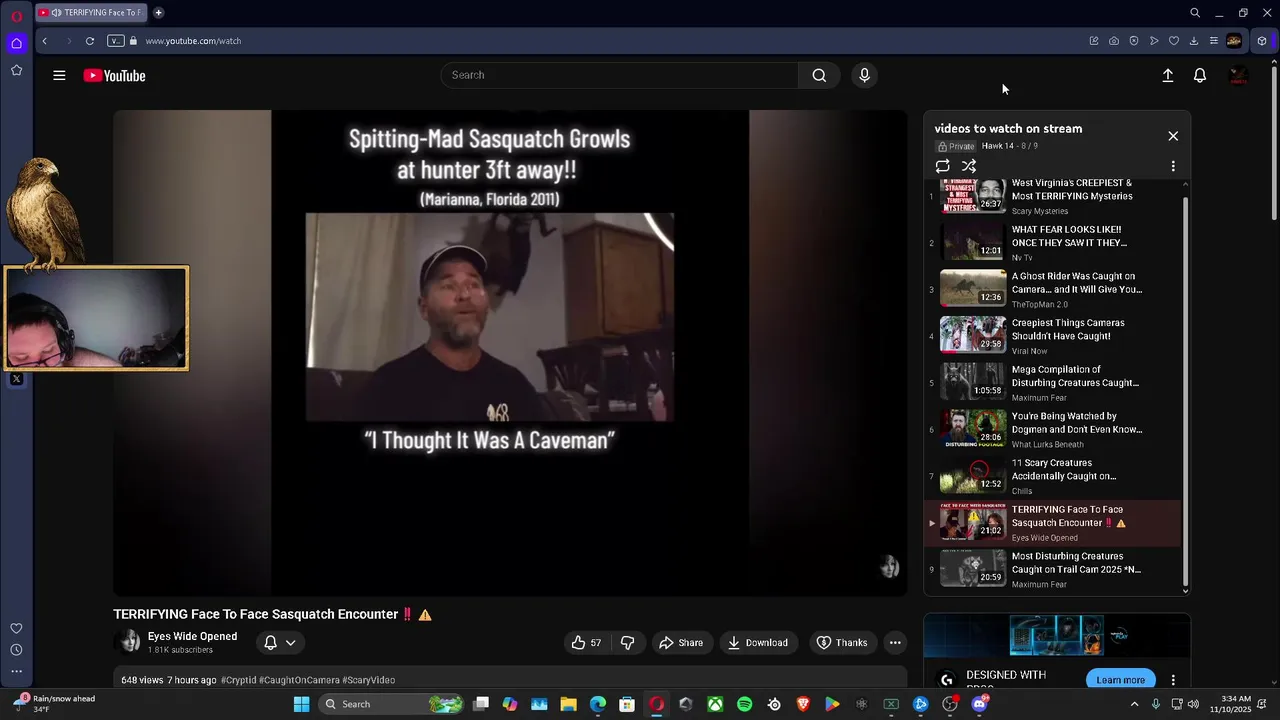1280x720 pixels.
Task: Close the playlist panel with X
Action: click(x=1173, y=136)
